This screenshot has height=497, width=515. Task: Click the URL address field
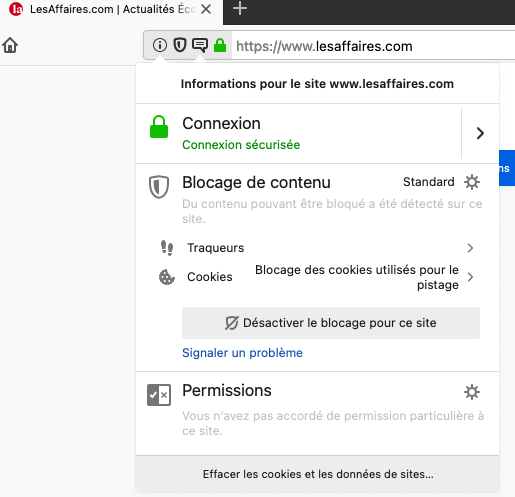click(373, 46)
